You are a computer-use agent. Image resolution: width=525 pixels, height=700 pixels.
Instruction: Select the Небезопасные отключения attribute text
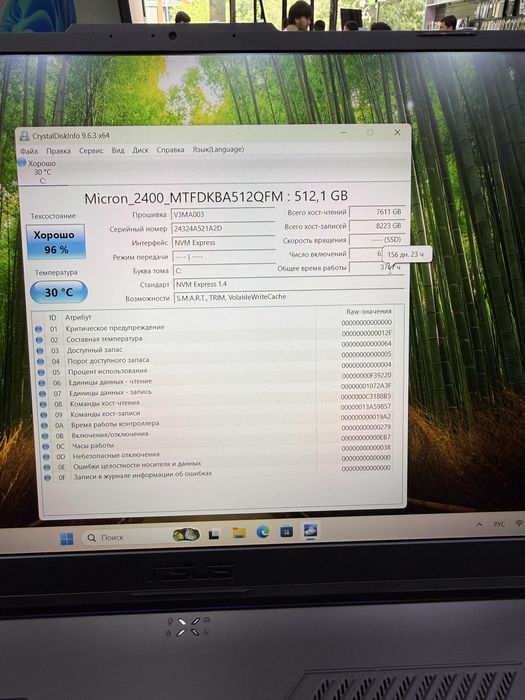coord(116,455)
